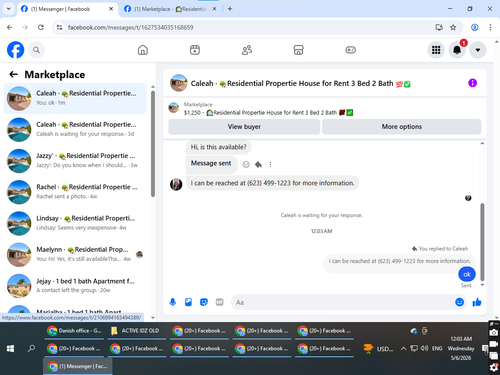Image resolution: width=500 pixels, height=375 pixels.
Task: Click the listing thumbnail in Marketplace banner
Action: [x=174, y=108]
